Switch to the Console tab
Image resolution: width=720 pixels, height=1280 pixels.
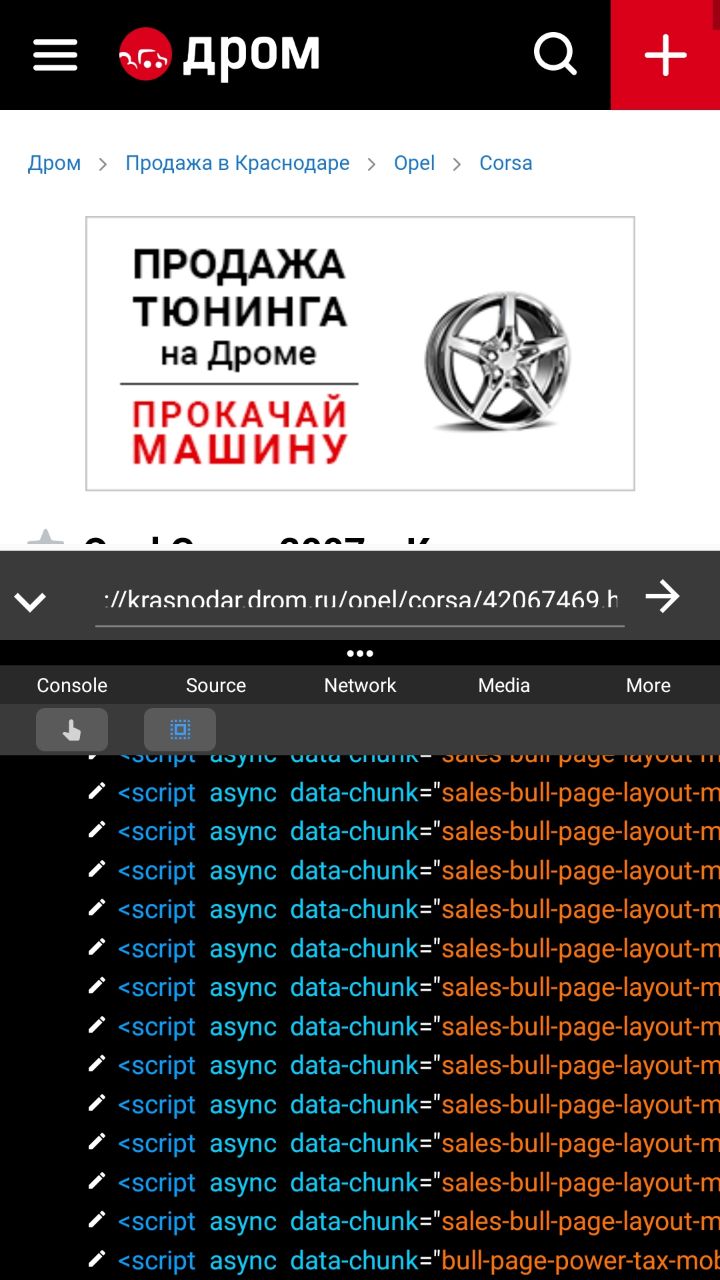point(72,685)
